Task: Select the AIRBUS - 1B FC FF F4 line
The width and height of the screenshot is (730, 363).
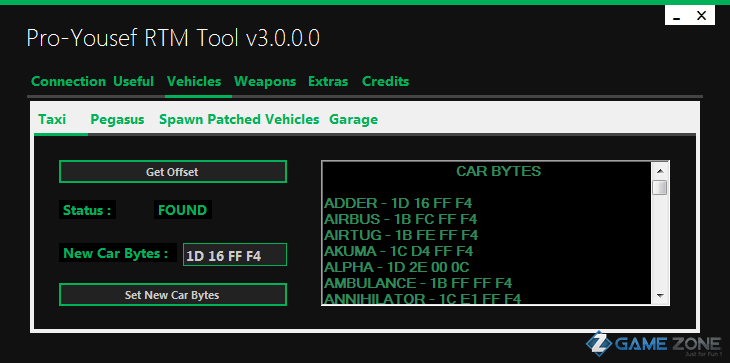Action: 400,219
